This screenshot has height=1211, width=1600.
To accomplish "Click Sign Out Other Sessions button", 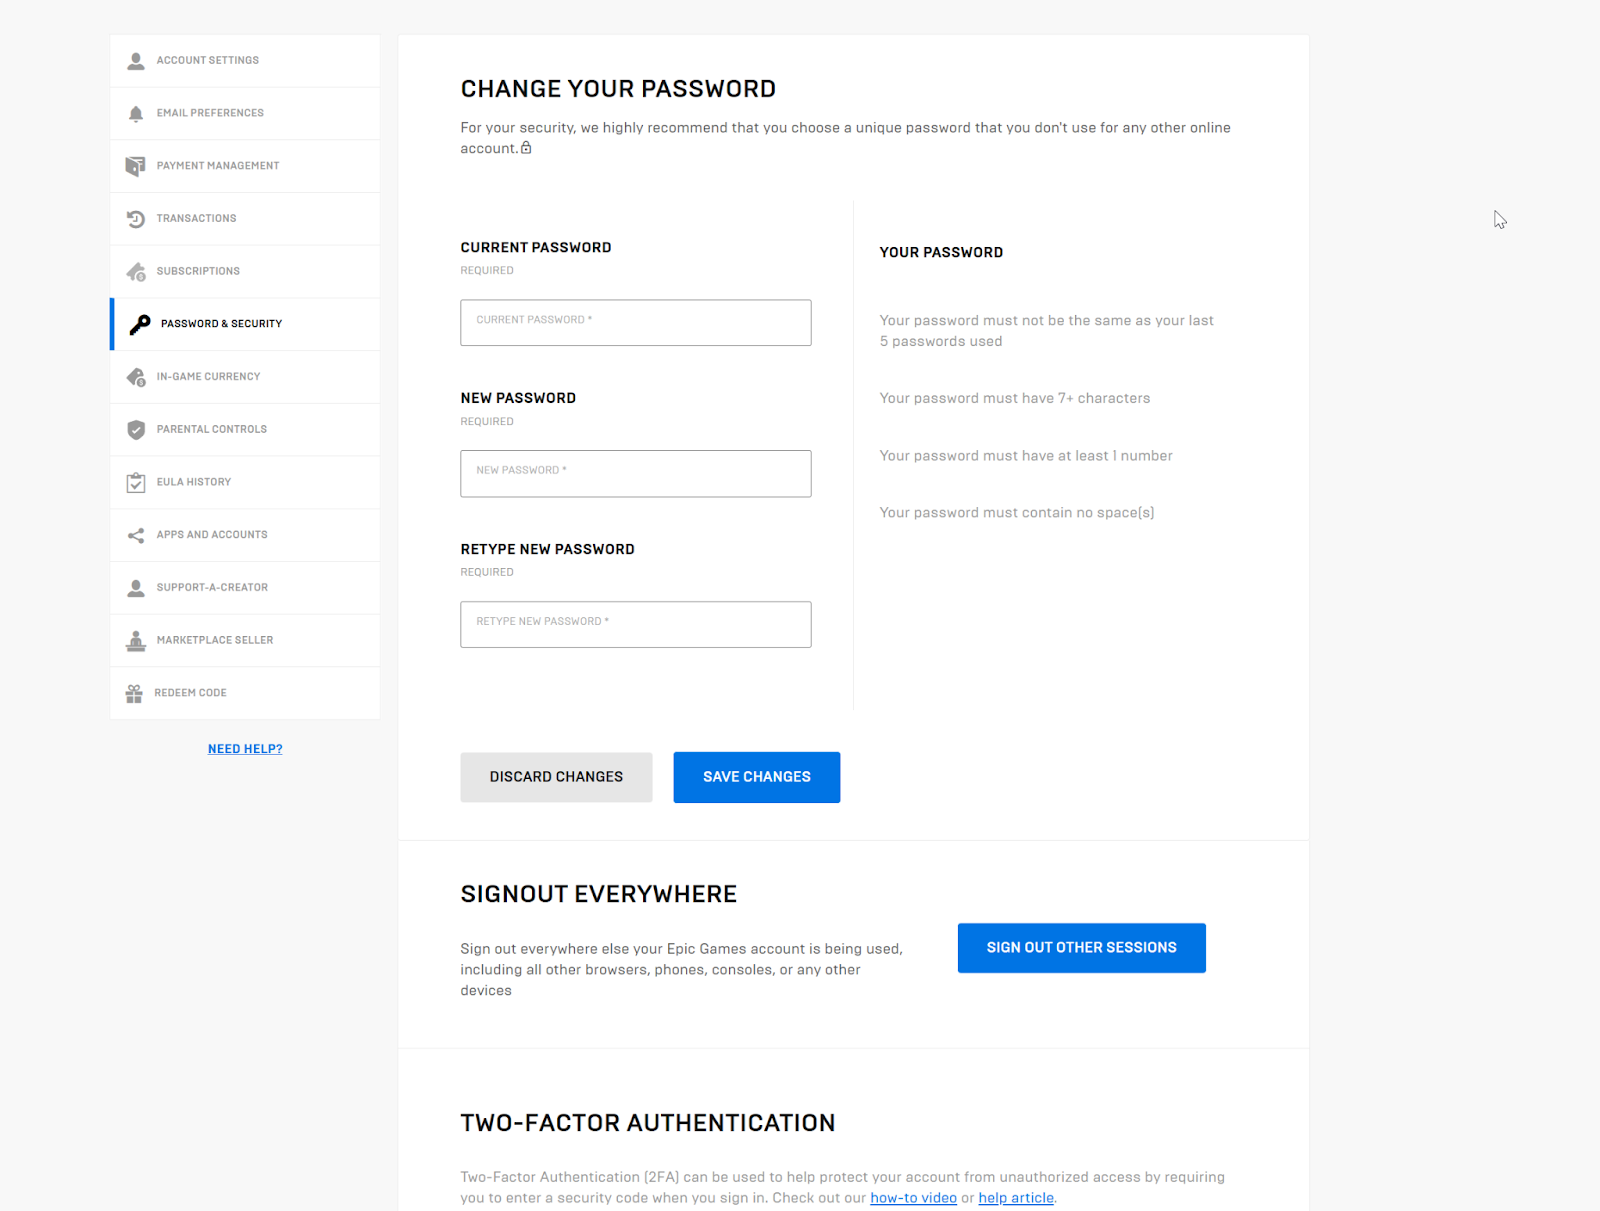I will tap(1081, 948).
